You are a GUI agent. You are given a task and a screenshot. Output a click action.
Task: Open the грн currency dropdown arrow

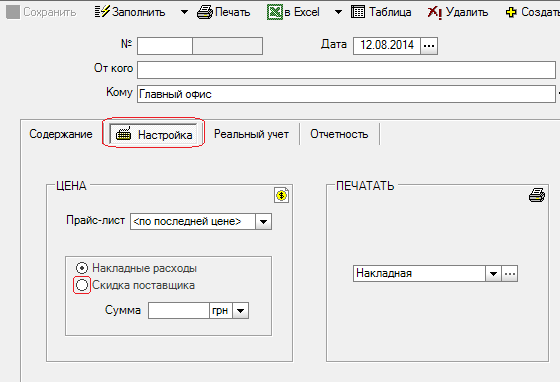click(240, 311)
